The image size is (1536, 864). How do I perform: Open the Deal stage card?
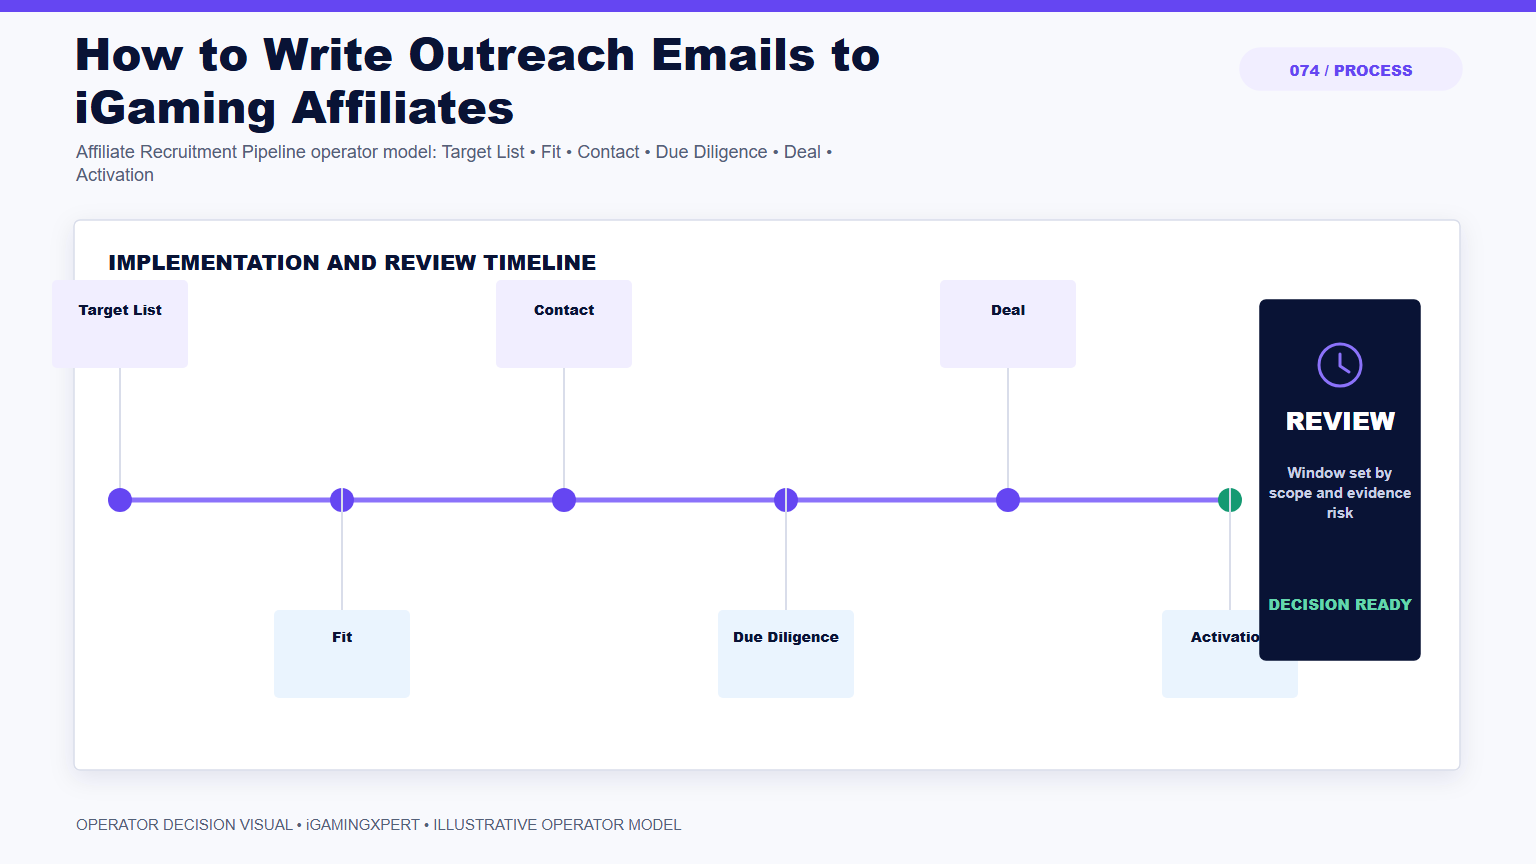click(x=1008, y=324)
